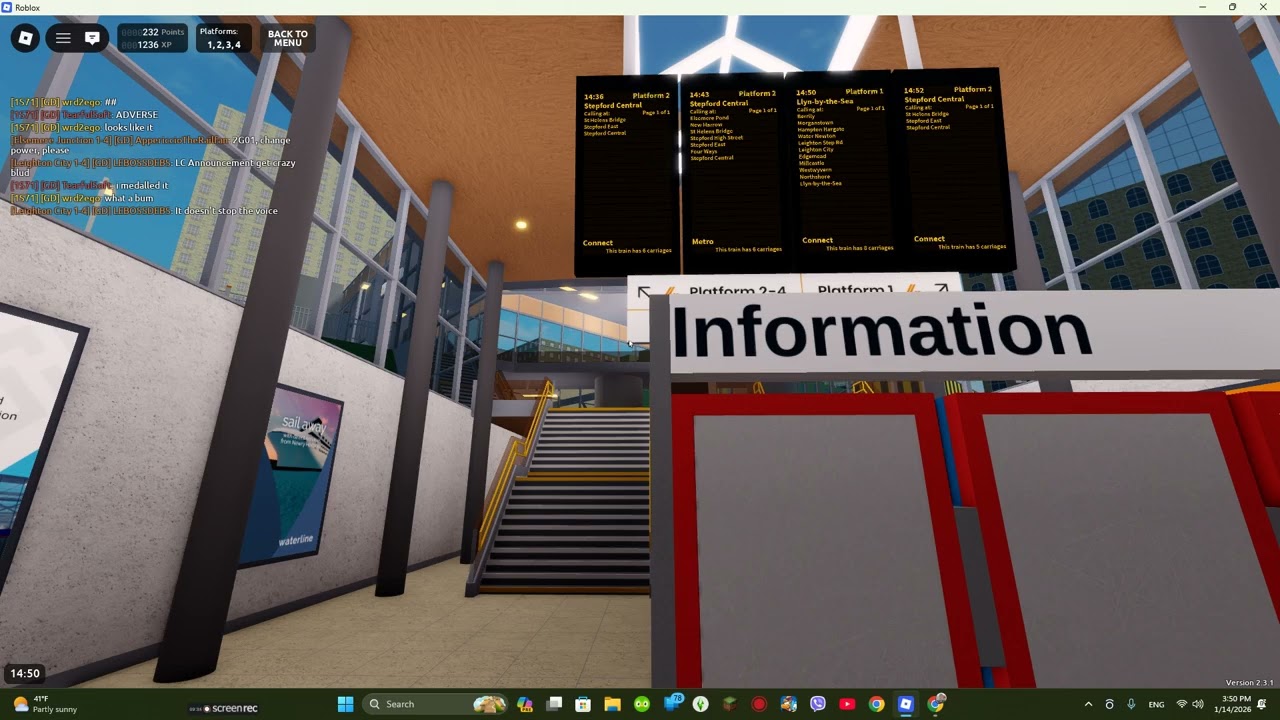Viewport: 1280px width, 720px height.
Task: Open the clock showing 3:50 PM
Action: pos(1234,704)
